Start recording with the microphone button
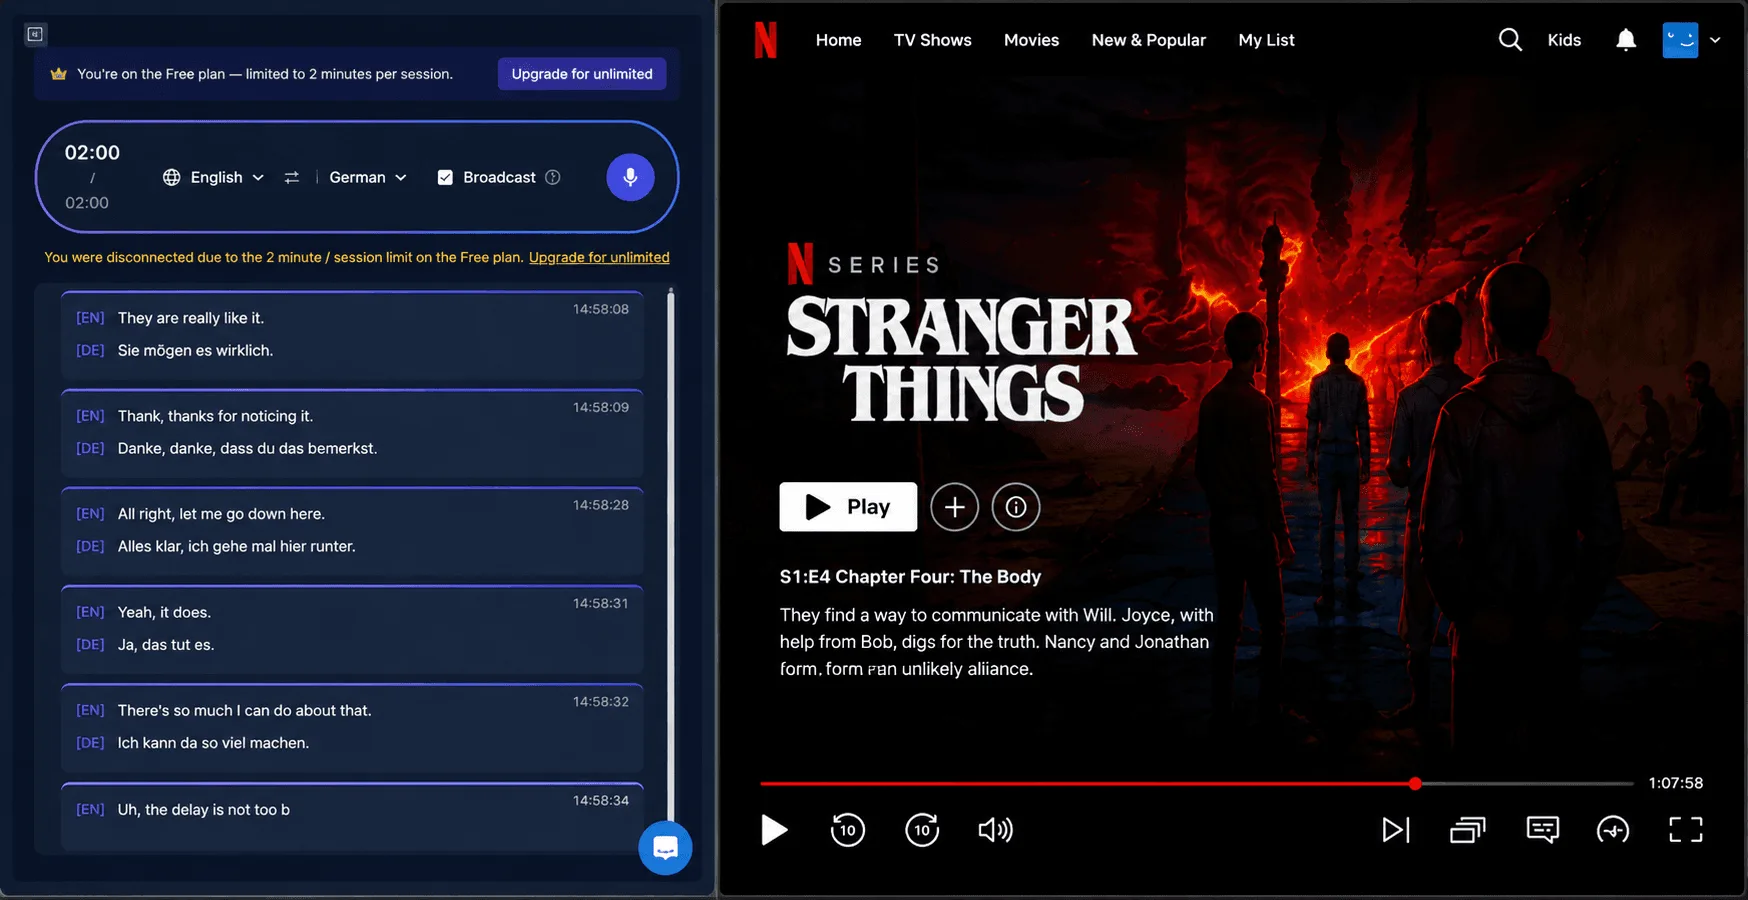1748x900 pixels. 630,177
